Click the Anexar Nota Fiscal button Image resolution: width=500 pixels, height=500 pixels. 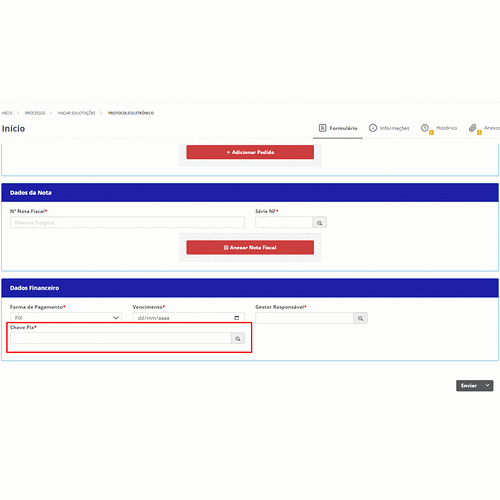pyautogui.click(x=250, y=247)
